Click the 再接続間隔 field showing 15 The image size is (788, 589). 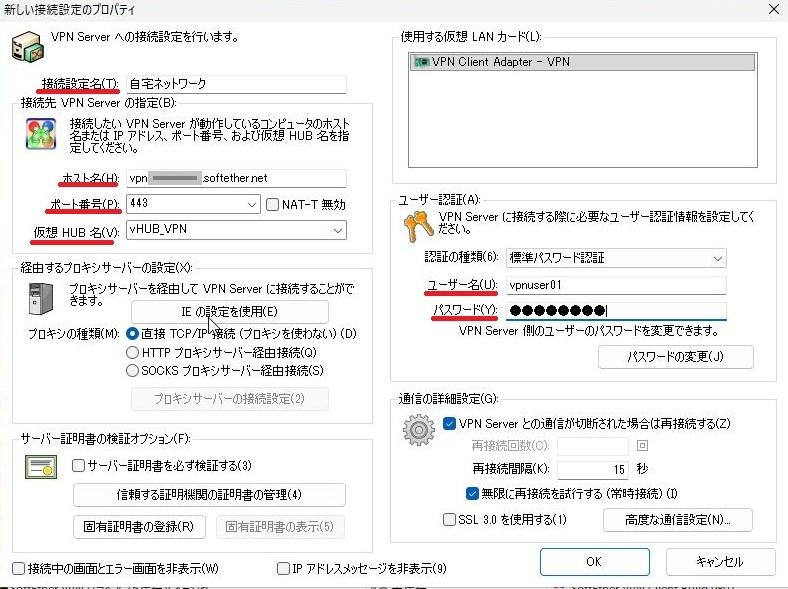(x=593, y=469)
